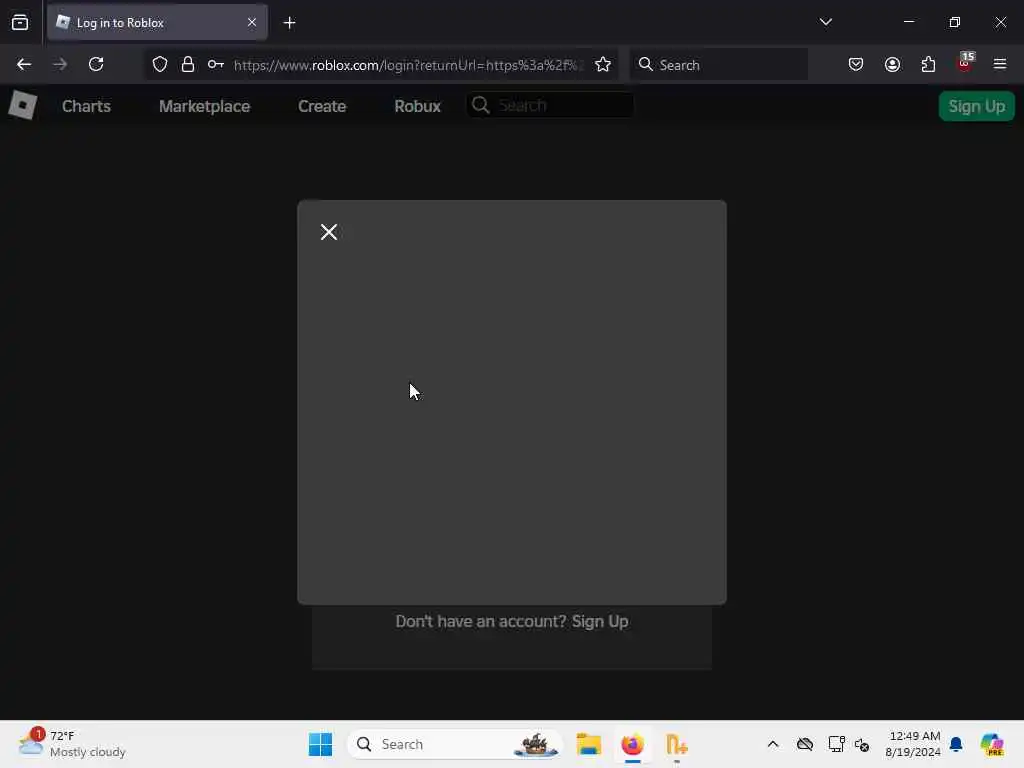Open the saved logins key icon
1024x768 pixels.
click(216, 64)
